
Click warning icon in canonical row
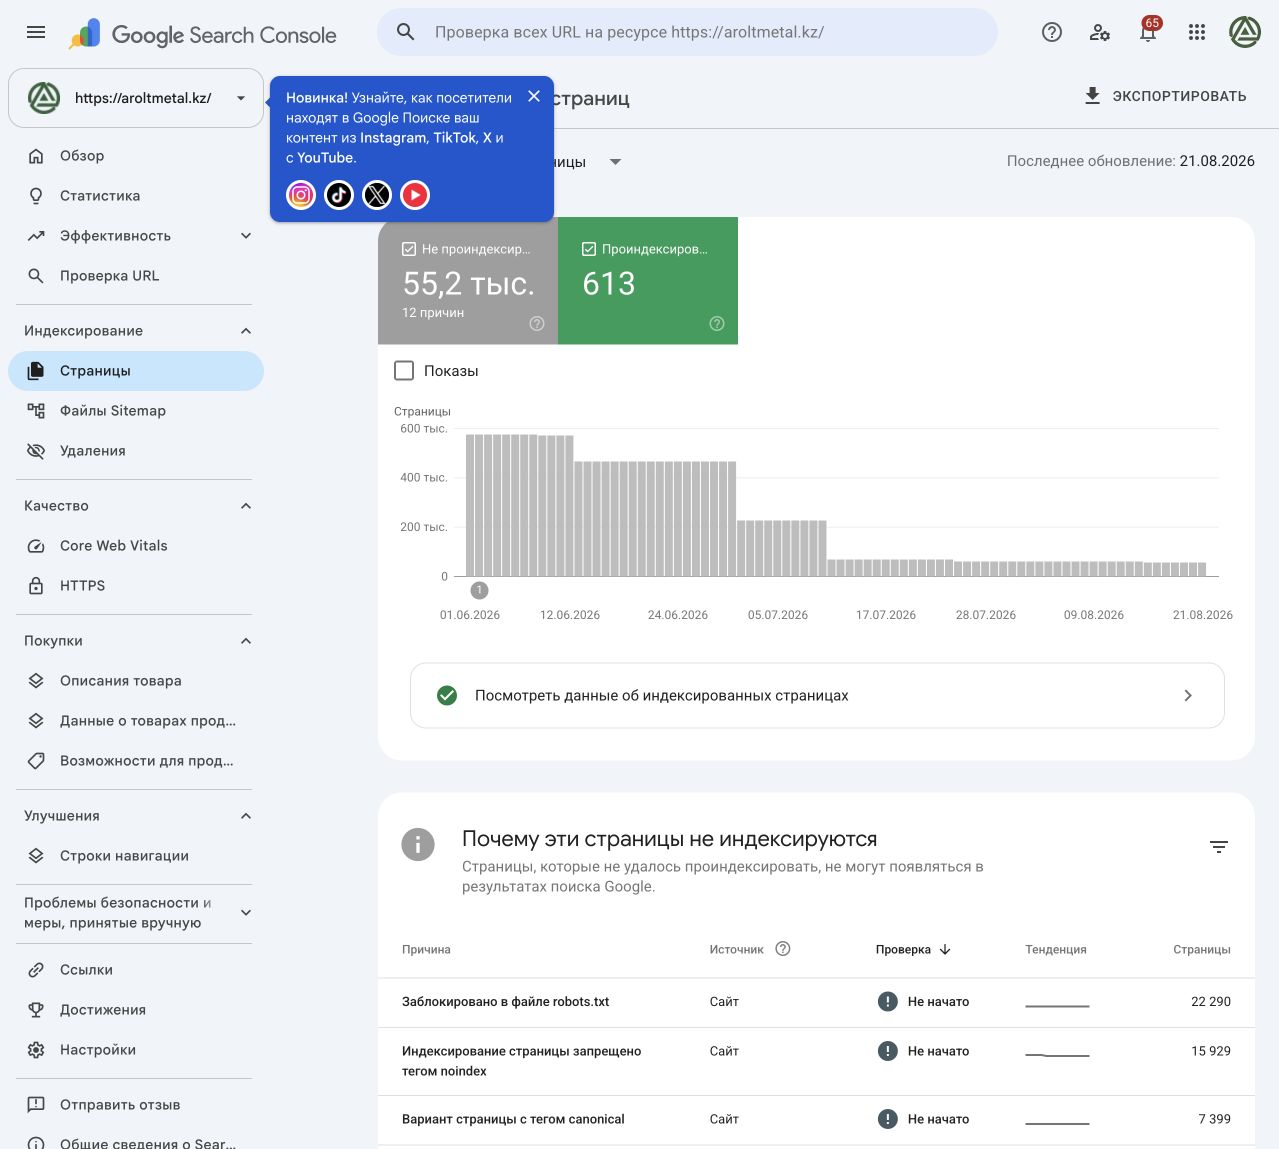coord(887,1119)
